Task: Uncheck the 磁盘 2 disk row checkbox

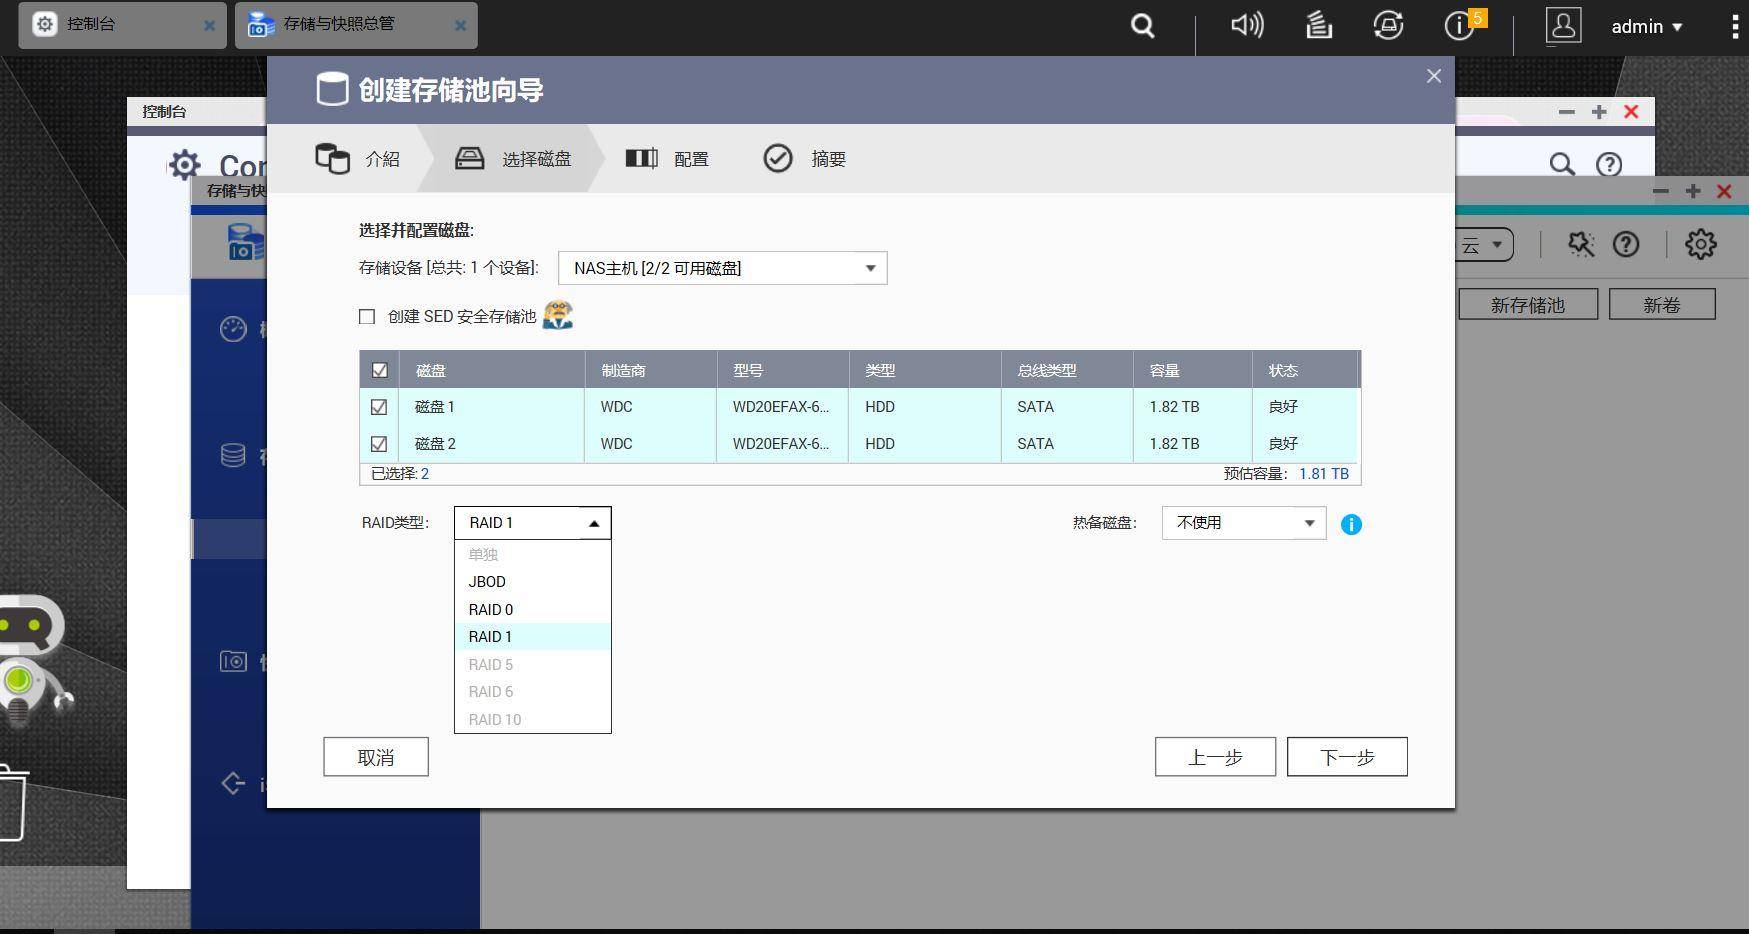Action: 378,443
